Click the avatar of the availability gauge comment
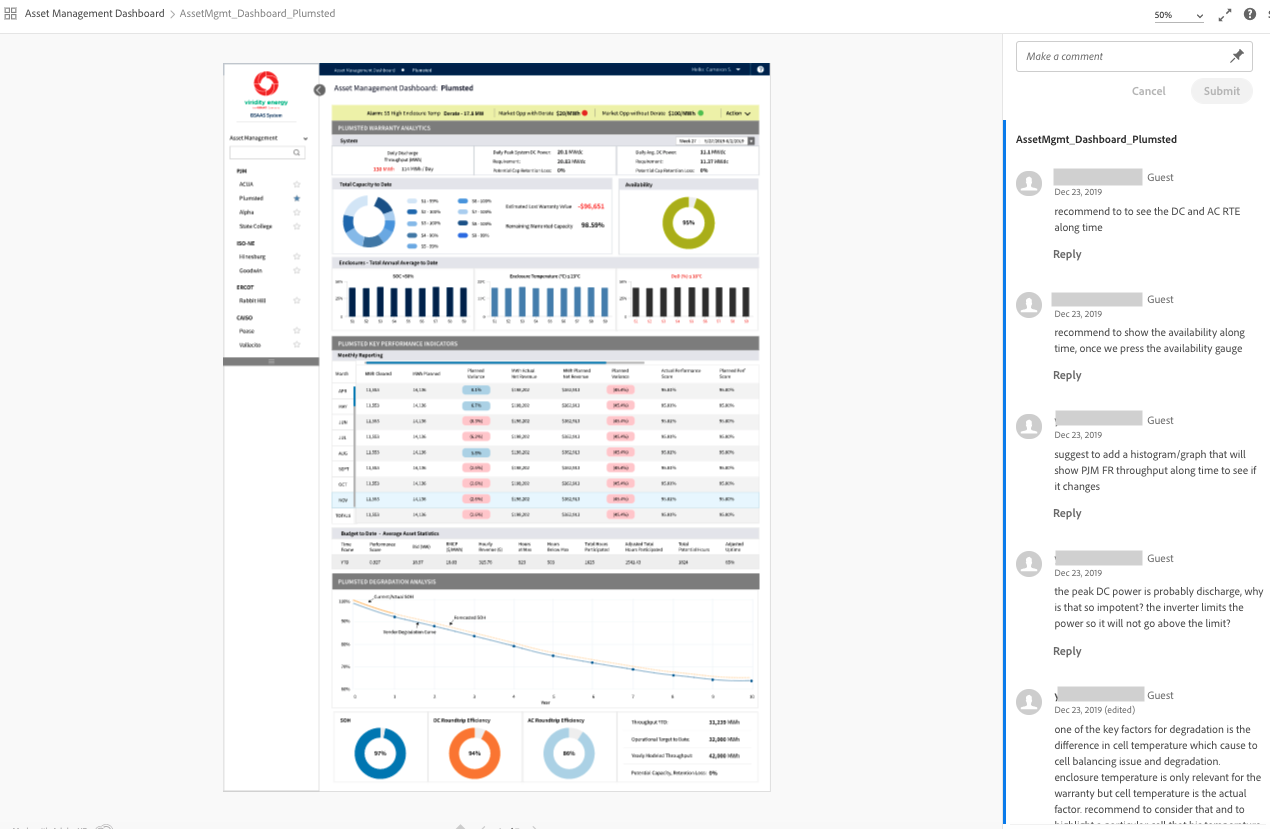Image resolution: width=1270 pixels, height=829 pixels. tap(1029, 305)
